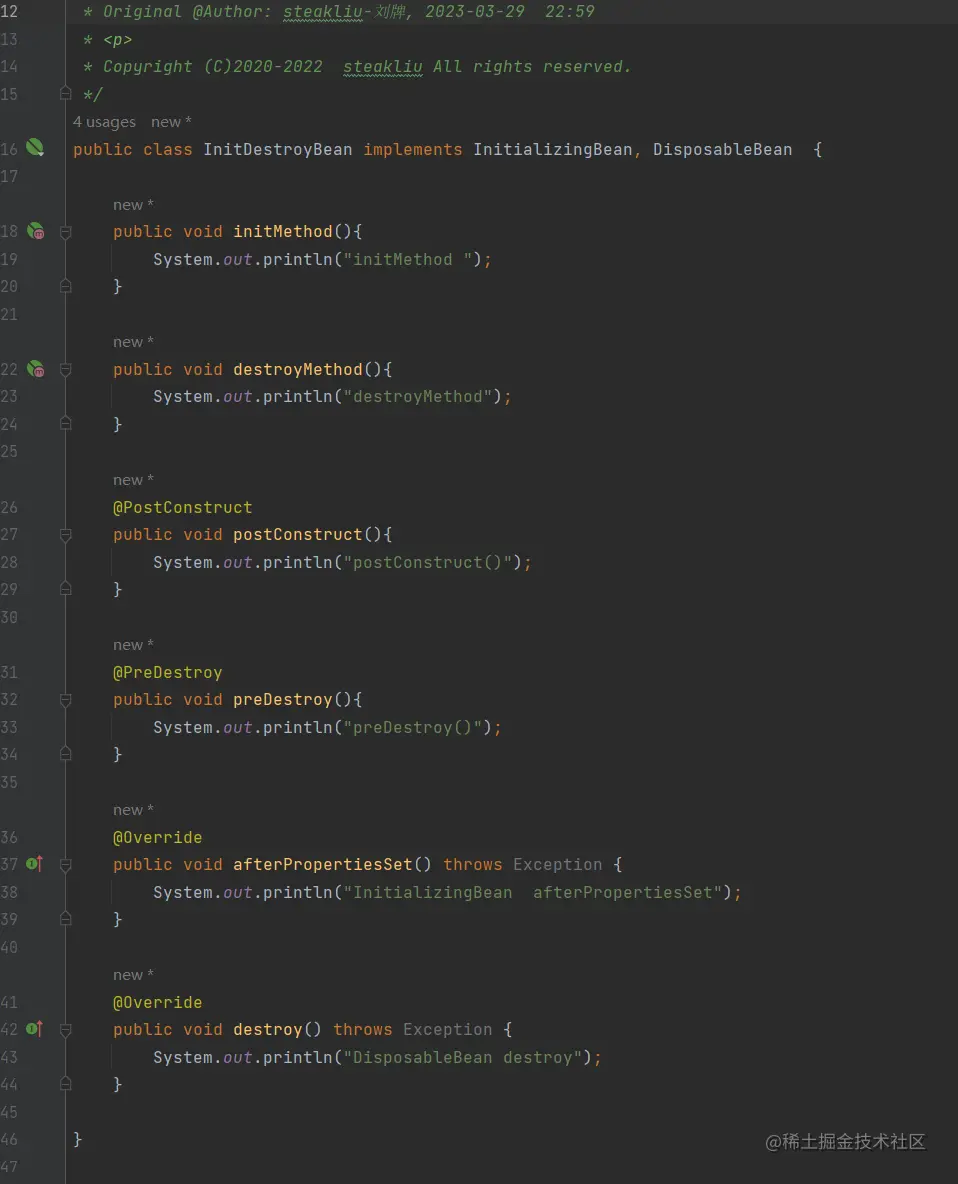Collapse the comment block fold marker at line 15

tap(66, 94)
